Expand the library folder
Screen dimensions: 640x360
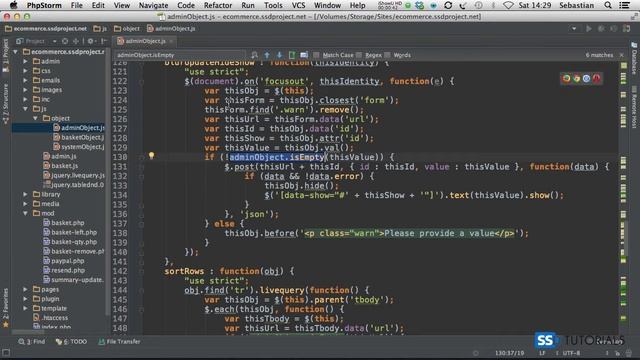[x=25, y=194]
